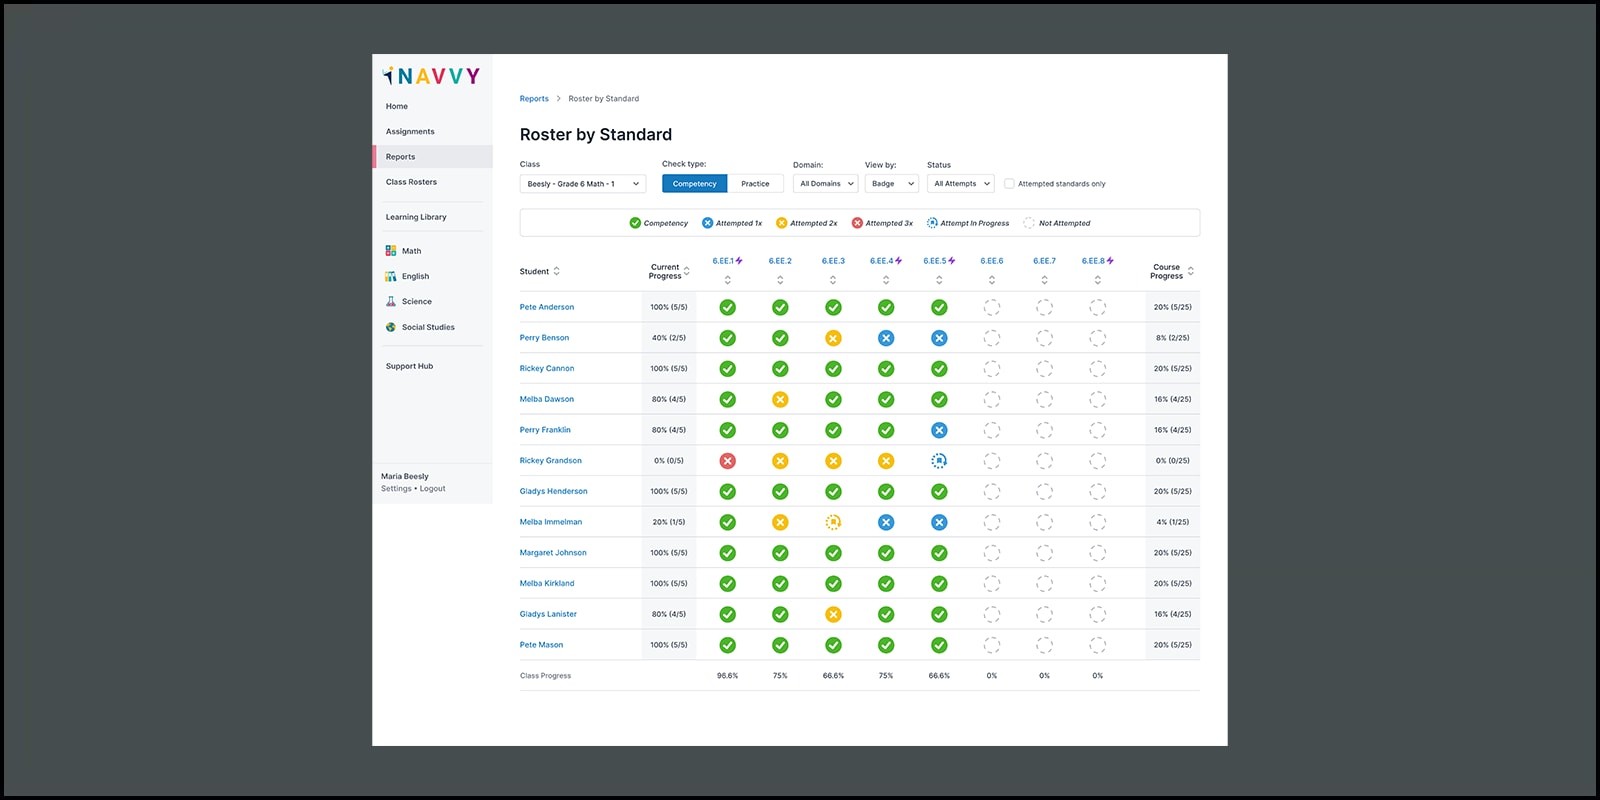The height and width of the screenshot is (800, 1600).
Task: Select Reports in sidebar
Action: pyautogui.click(x=433, y=157)
